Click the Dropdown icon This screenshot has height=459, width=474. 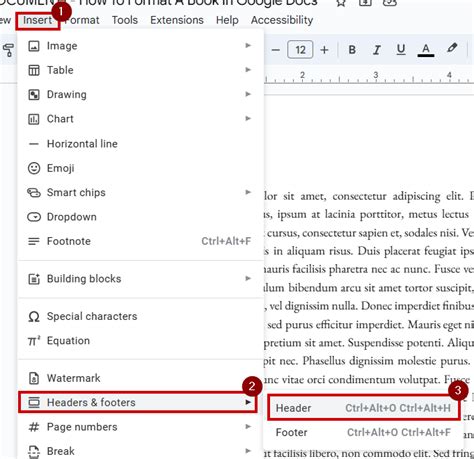click(34, 217)
